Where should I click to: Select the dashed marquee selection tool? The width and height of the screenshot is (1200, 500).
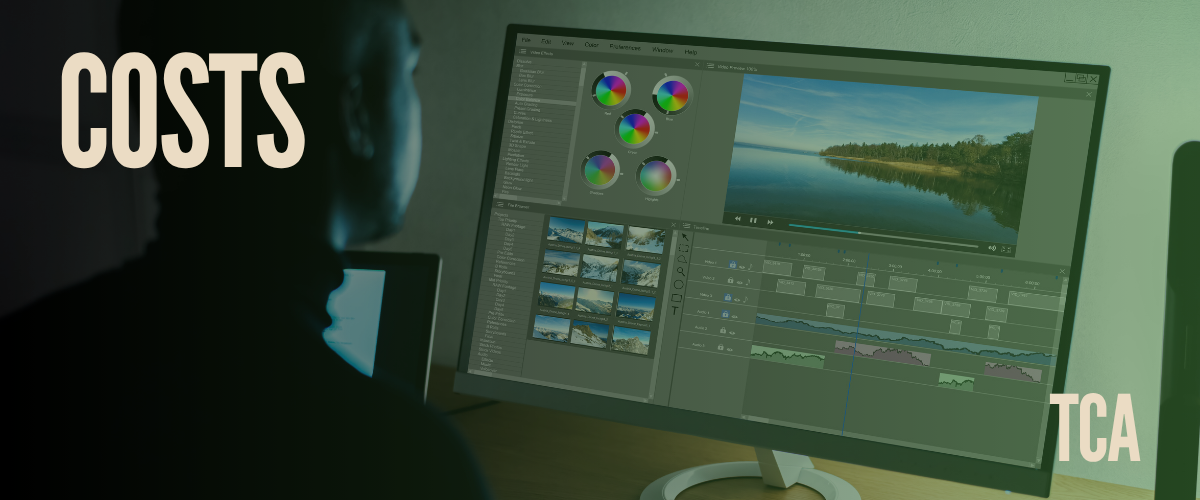[x=684, y=248]
